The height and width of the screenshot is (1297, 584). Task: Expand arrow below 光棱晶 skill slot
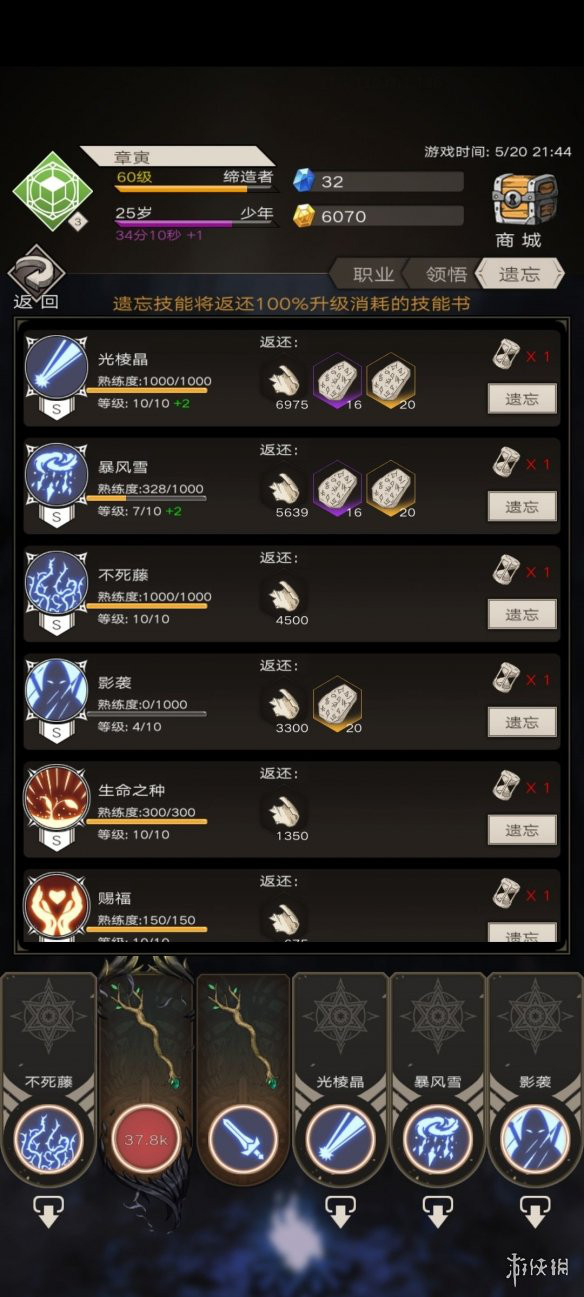point(341,1212)
